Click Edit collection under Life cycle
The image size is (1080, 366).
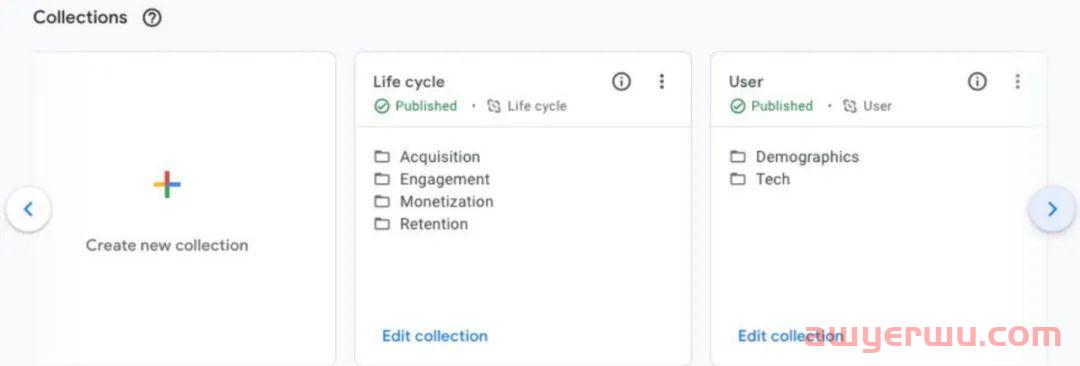(435, 336)
